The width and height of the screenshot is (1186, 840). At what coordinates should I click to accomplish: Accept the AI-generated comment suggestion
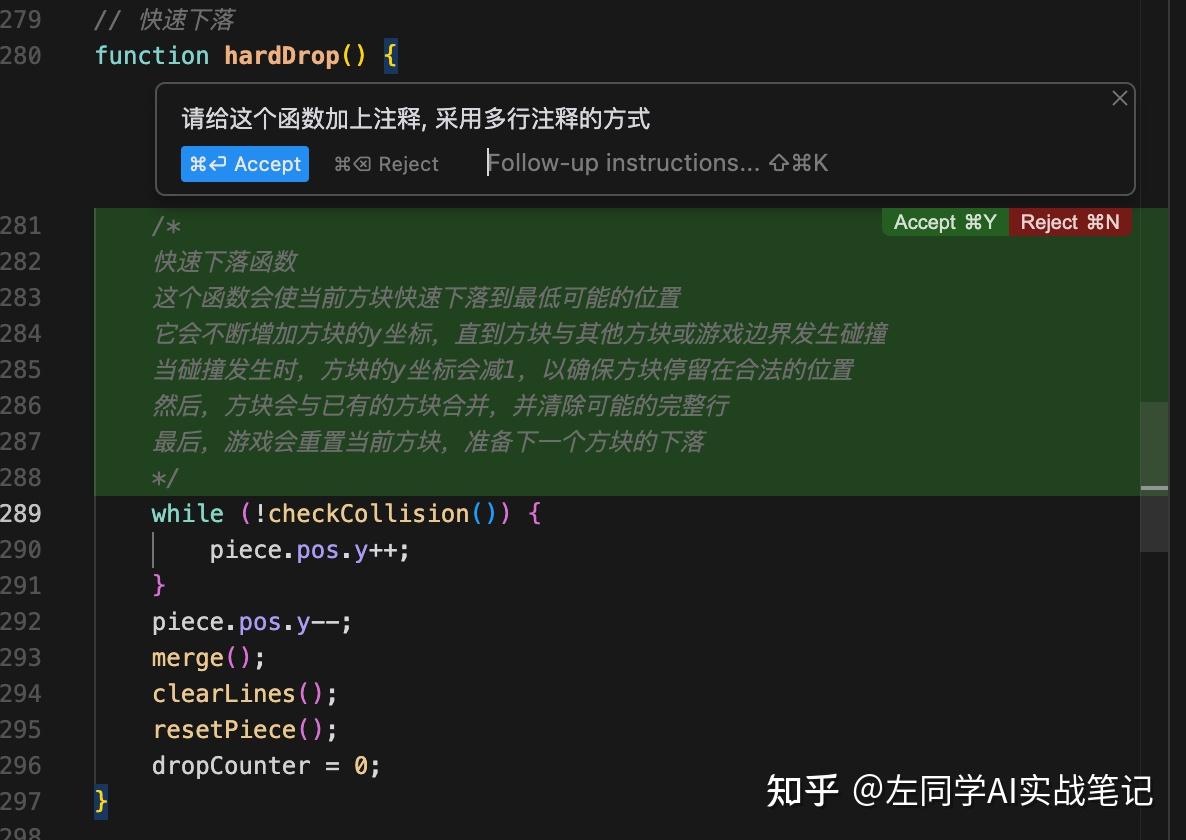[244, 163]
